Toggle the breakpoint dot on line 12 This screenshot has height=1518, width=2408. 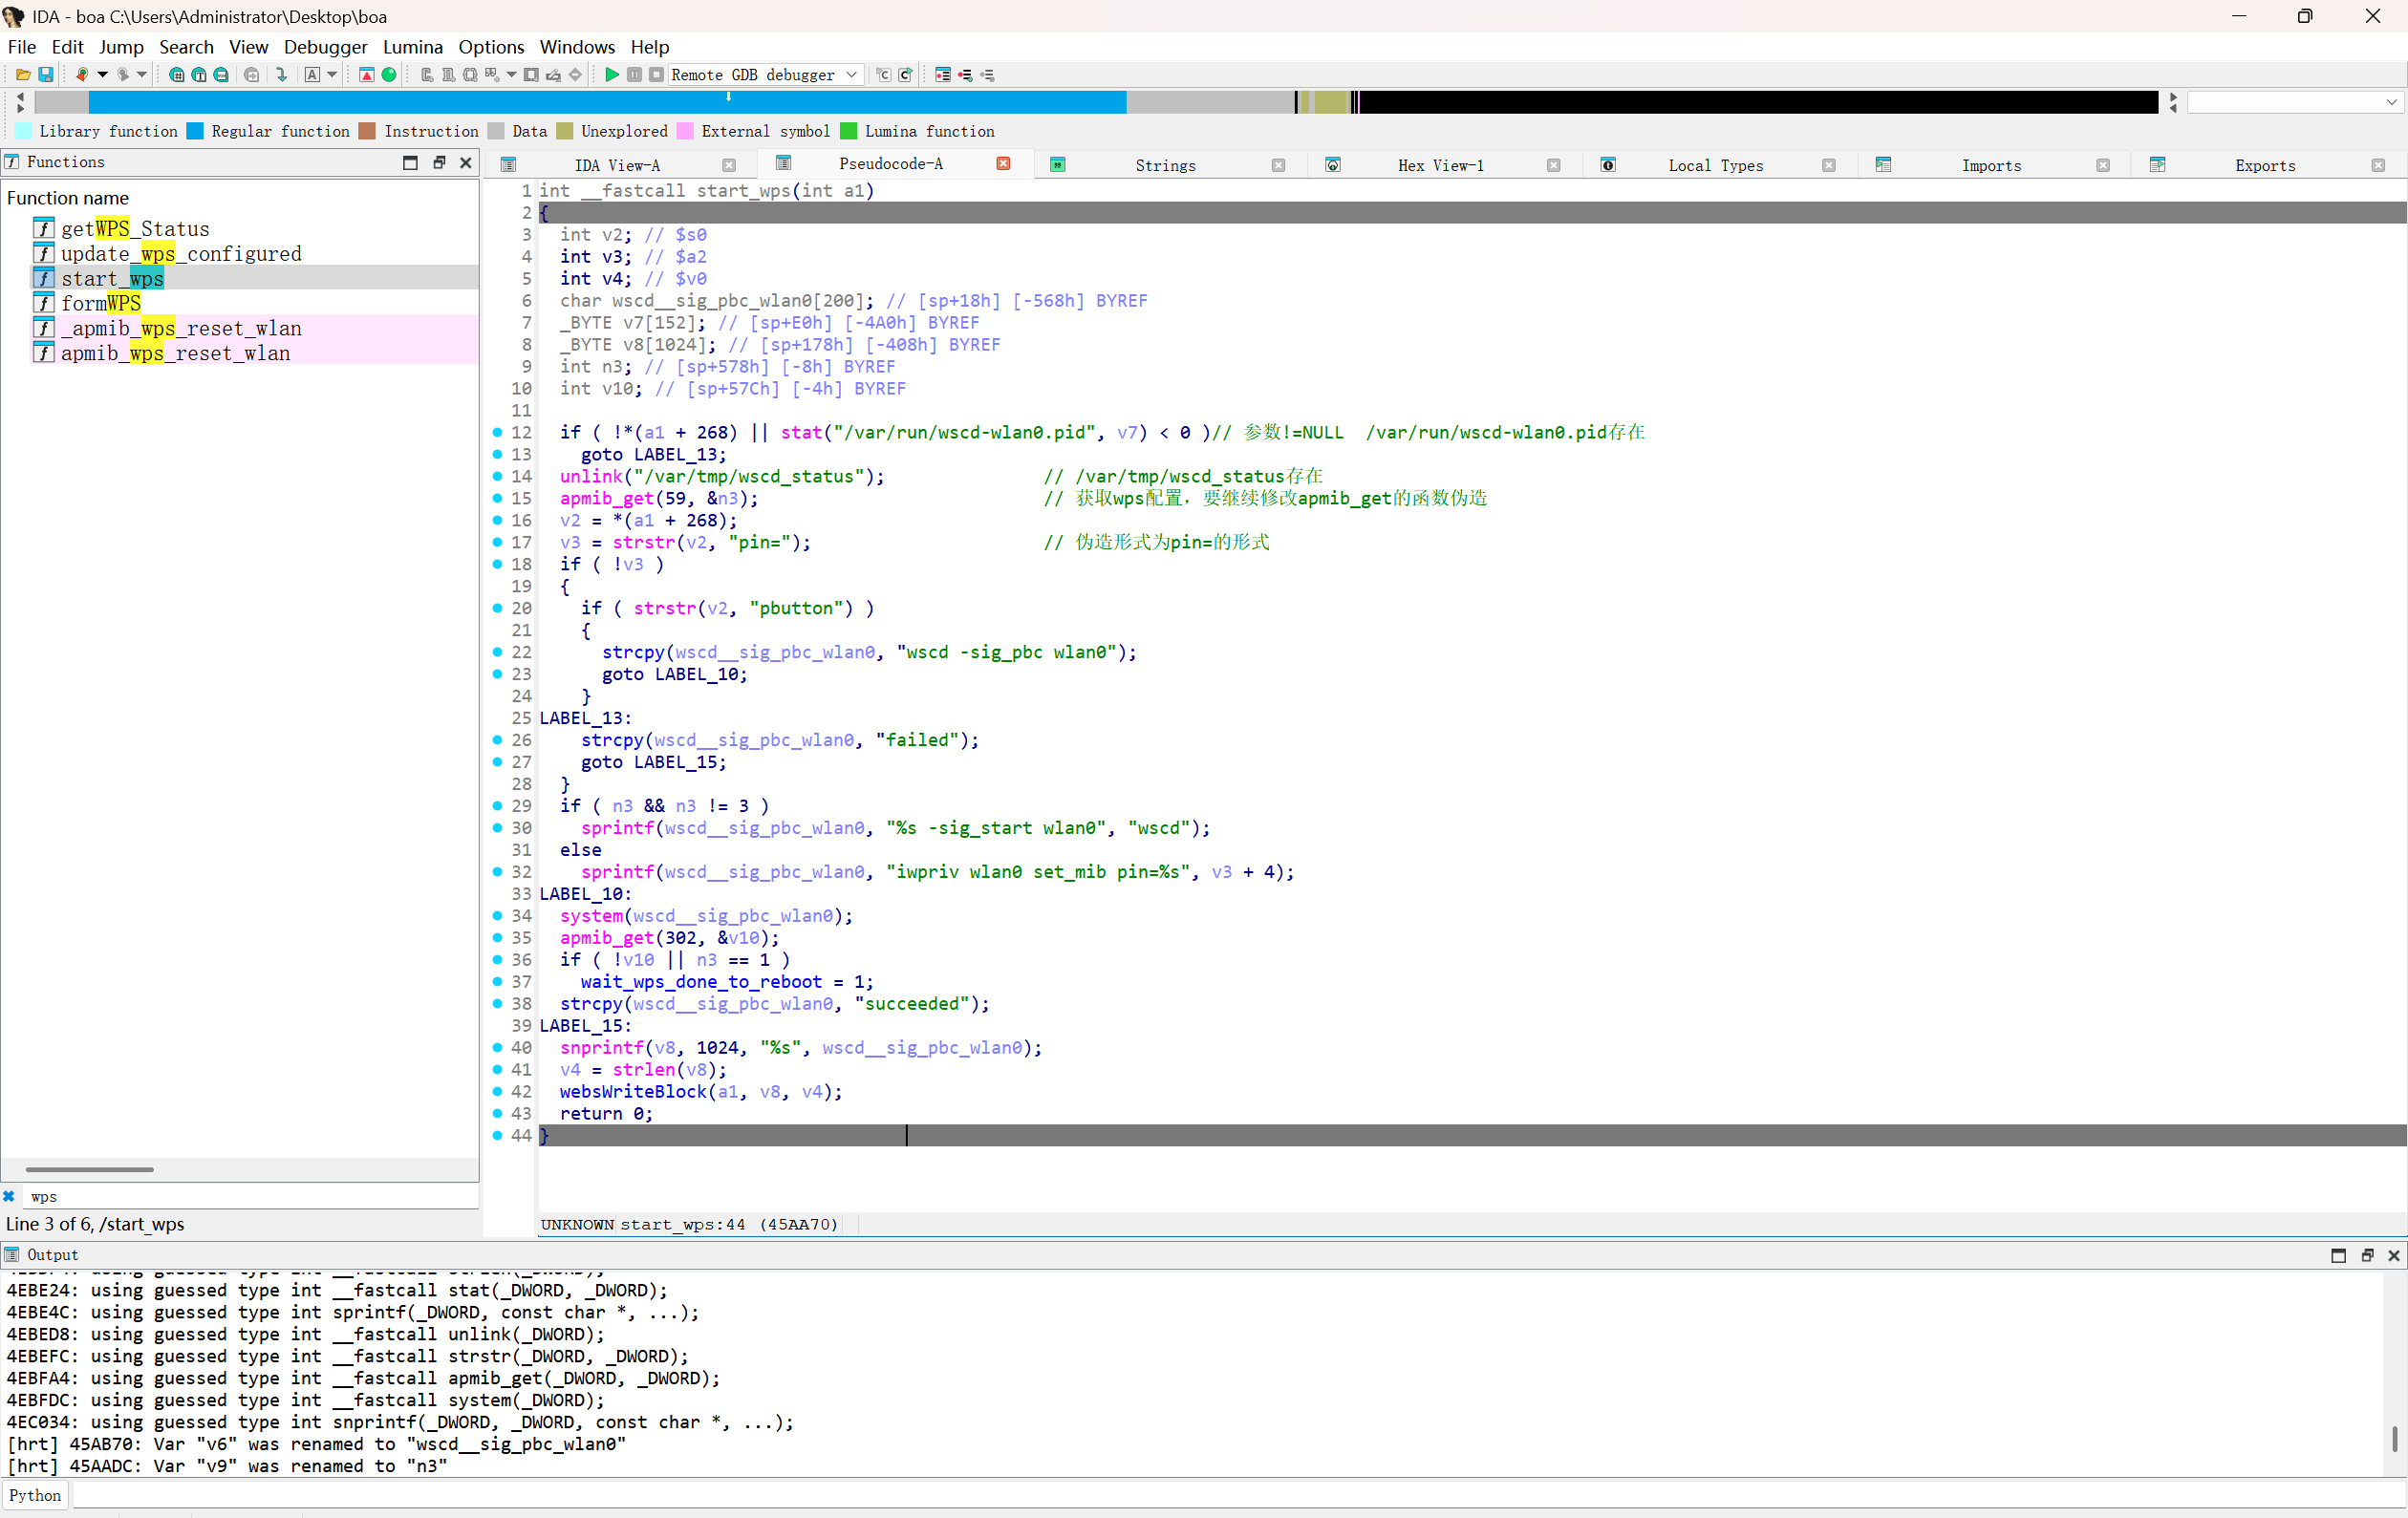point(498,432)
